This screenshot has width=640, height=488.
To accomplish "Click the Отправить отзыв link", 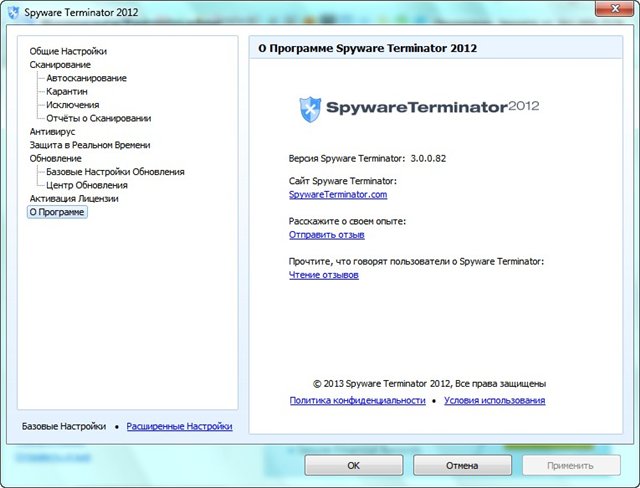I will [x=327, y=235].
